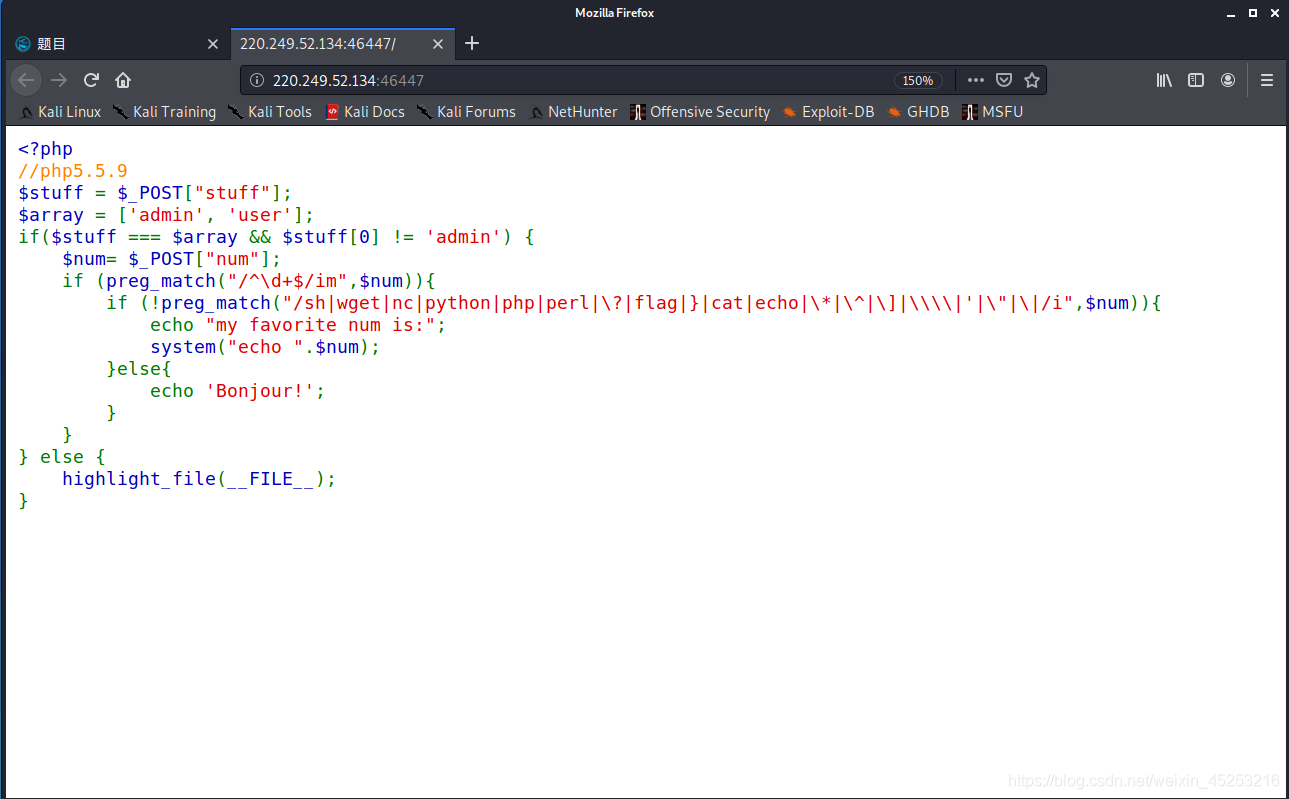This screenshot has height=799, width=1289.
Task: Open a new tab with plus
Action: click(472, 43)
